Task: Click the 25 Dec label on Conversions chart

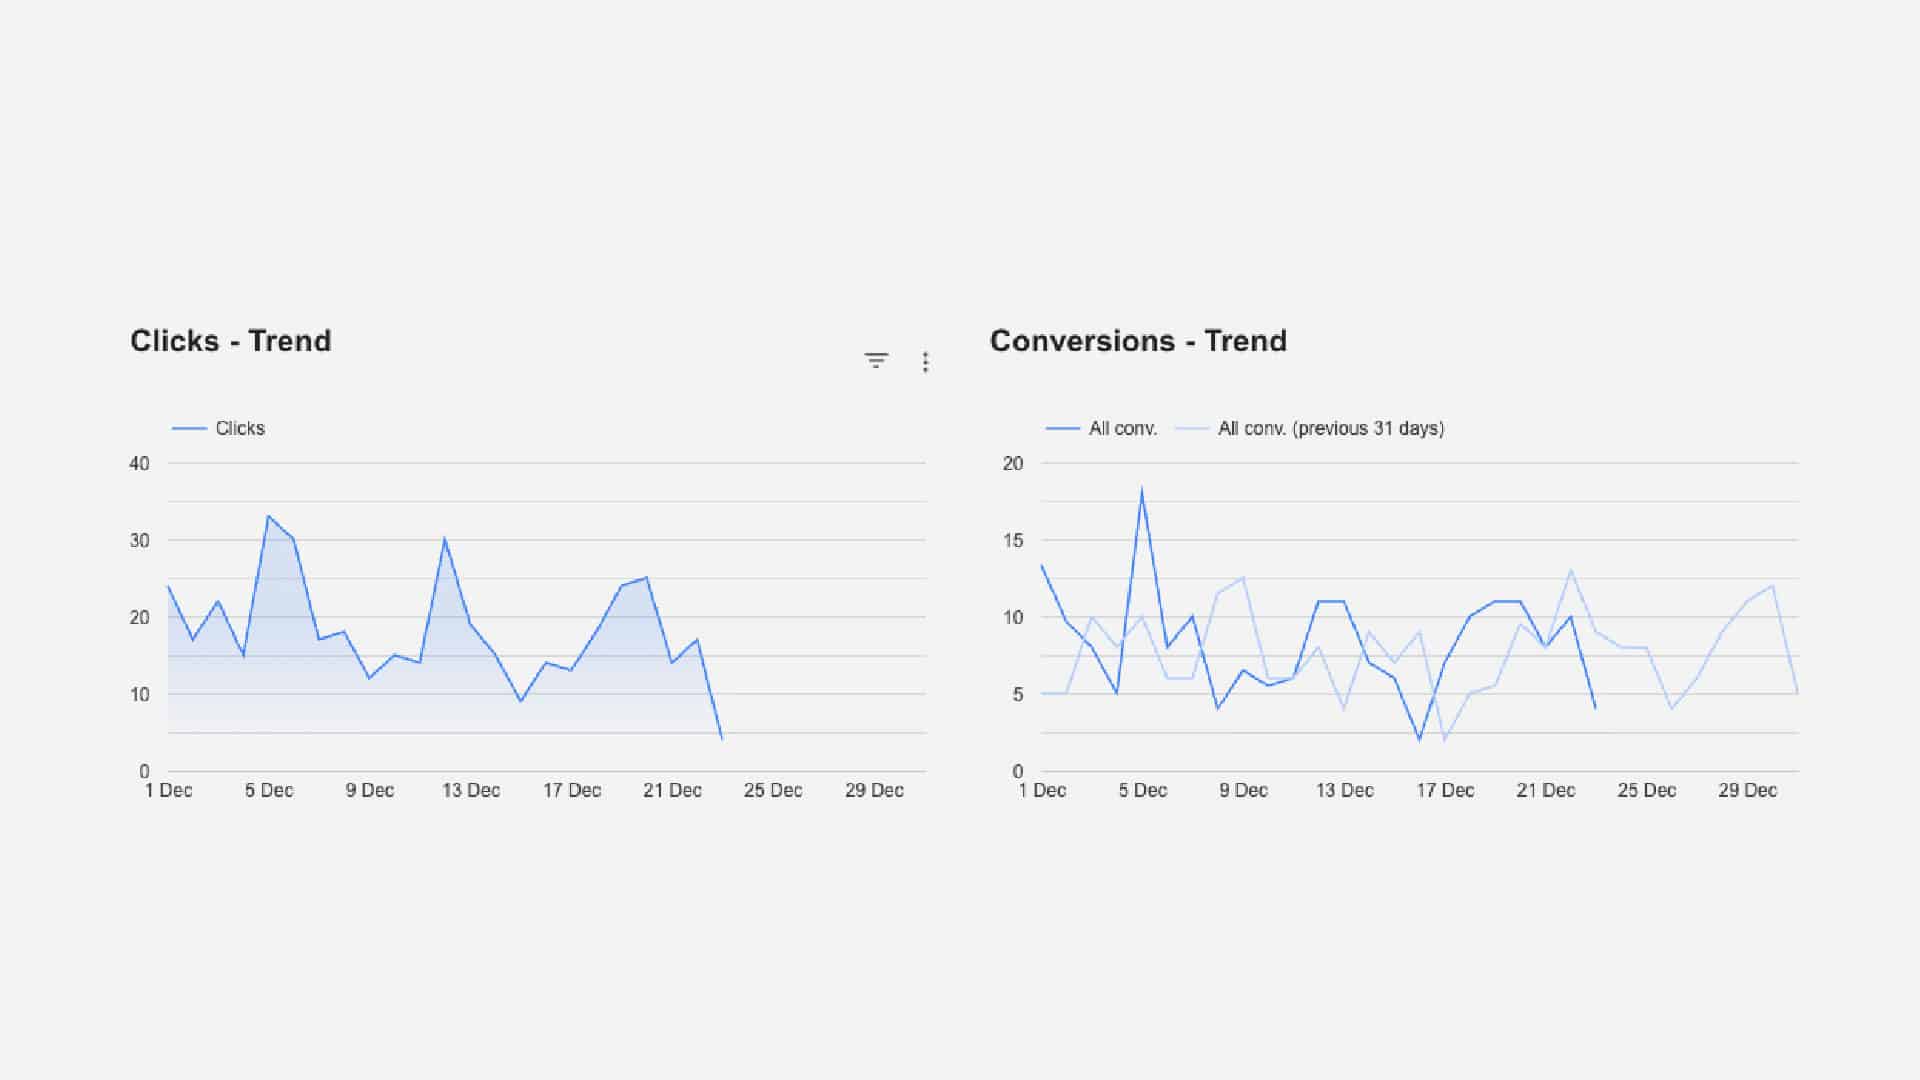Action: point(1646,790)
